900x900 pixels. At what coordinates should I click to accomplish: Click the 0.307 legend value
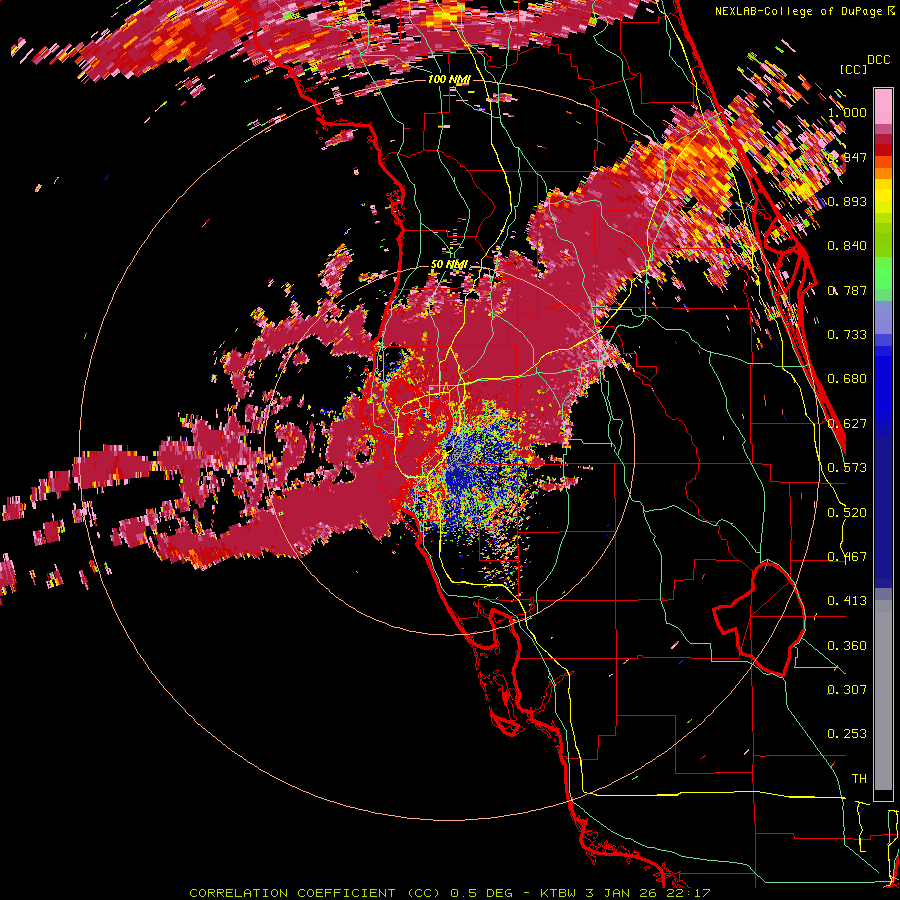[847, 690]
